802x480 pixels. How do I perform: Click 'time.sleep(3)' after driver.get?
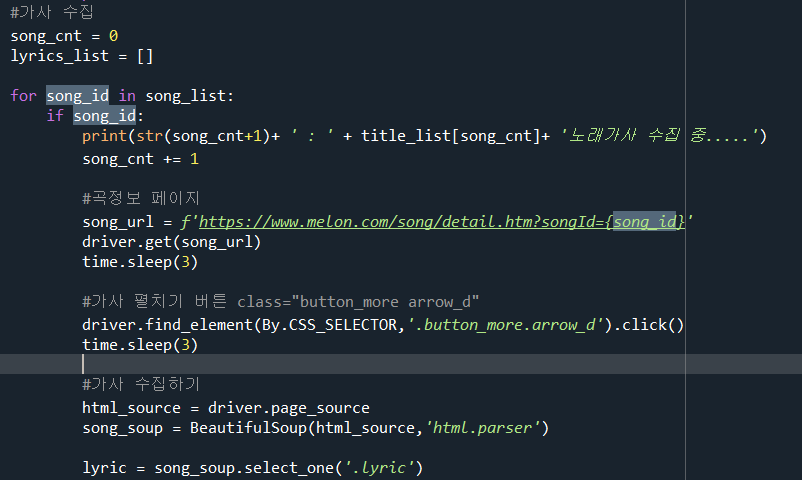point(140,261)
